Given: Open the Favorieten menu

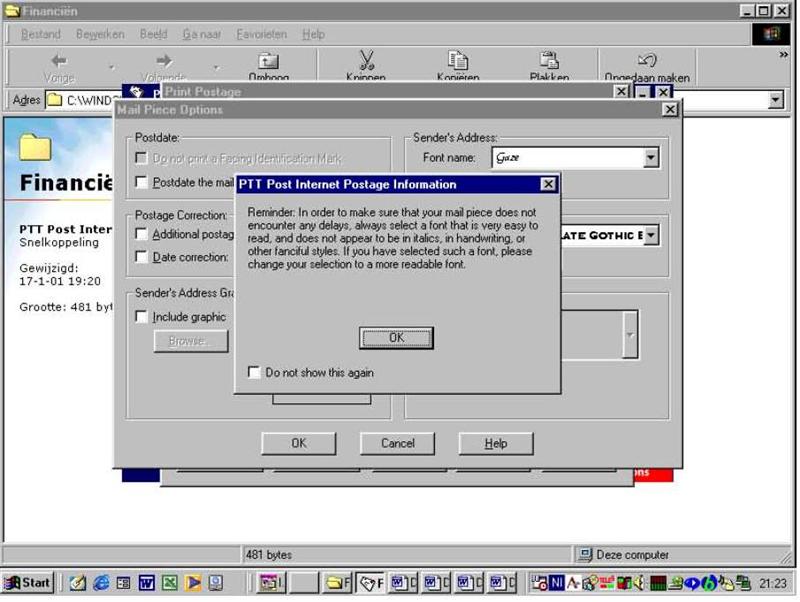Looking at the screenshot, I should [262, 34].
